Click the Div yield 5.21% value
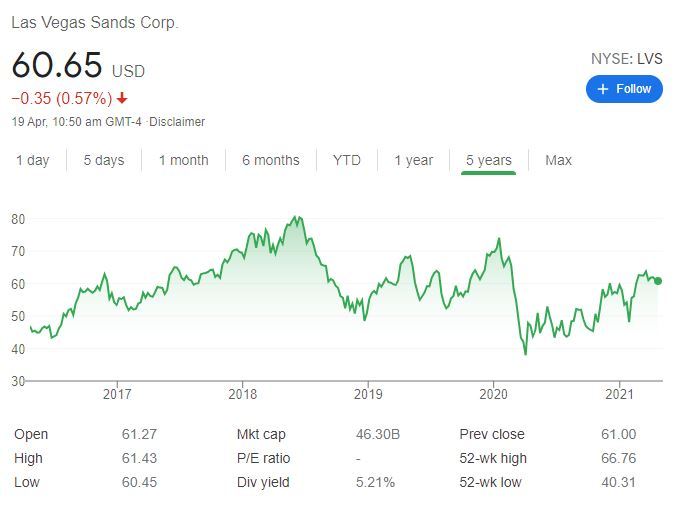The height and width of the screenshot is (524, 687). coord(376,482)
